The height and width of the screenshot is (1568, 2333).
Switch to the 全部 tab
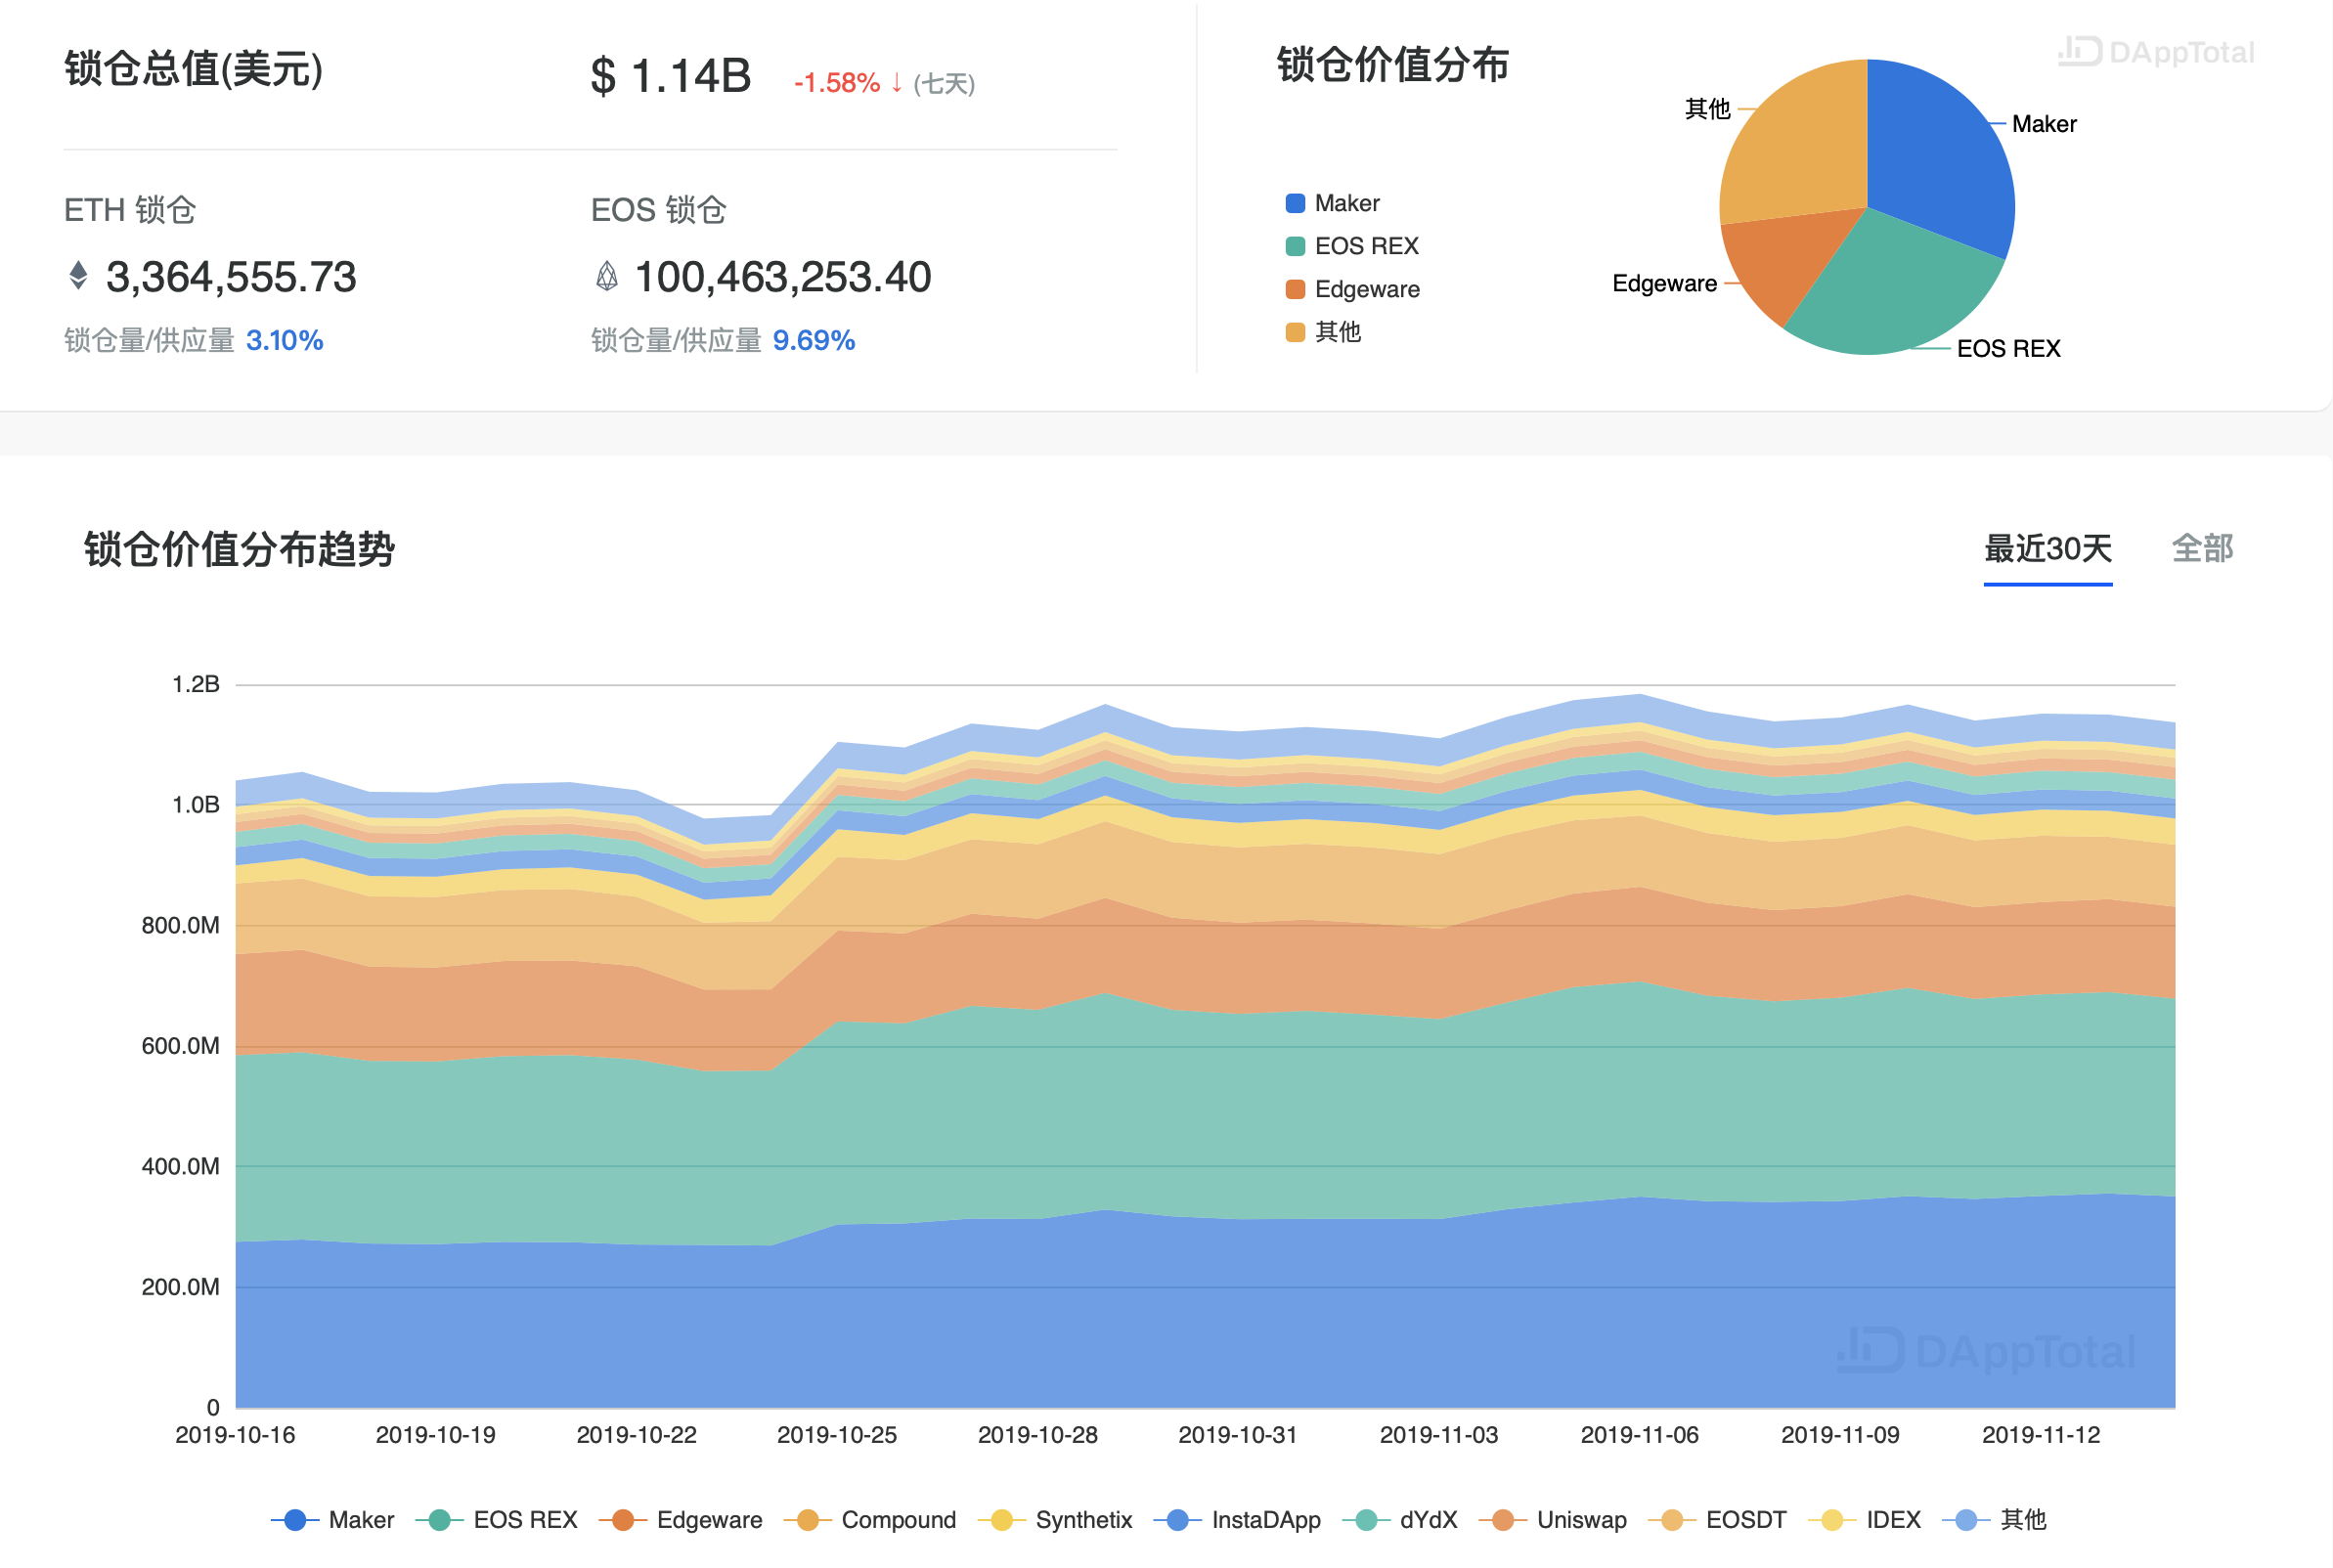(2202, 549)
